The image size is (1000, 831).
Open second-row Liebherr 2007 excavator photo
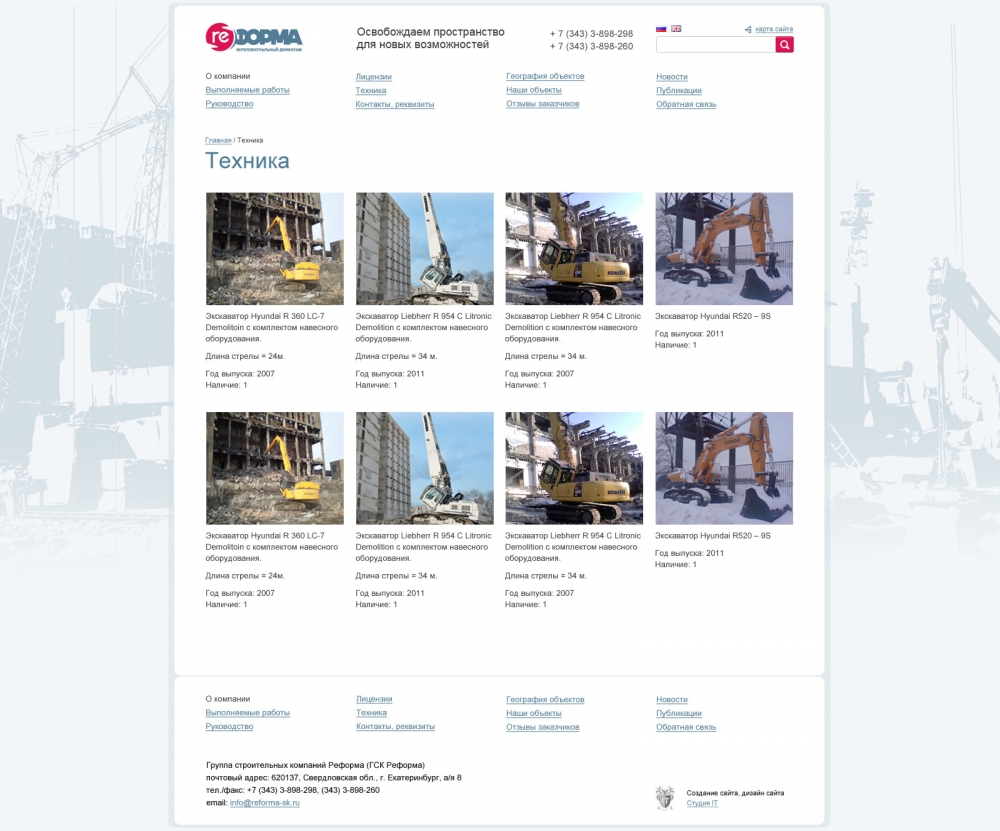pos(574,468)
